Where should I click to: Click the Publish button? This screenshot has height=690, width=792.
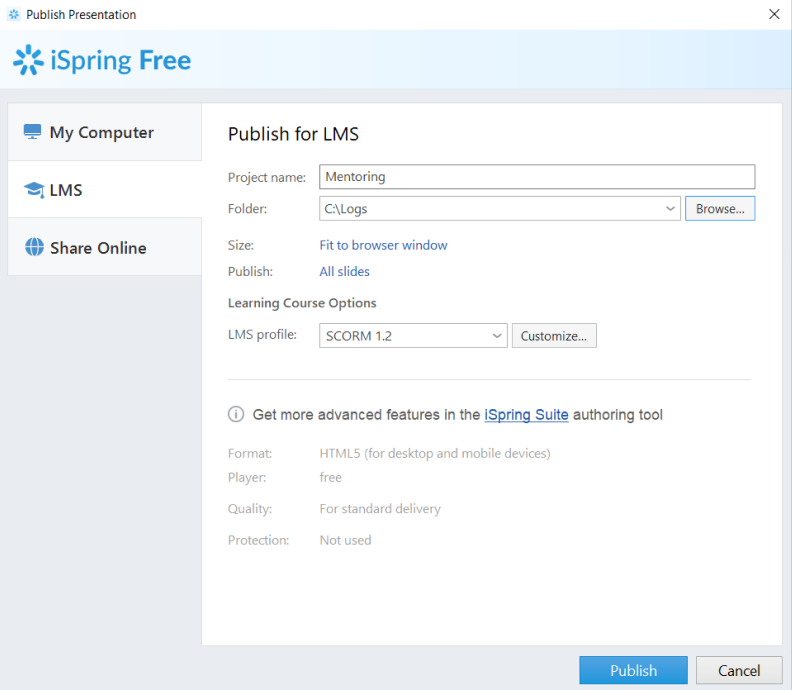(633, 670)
